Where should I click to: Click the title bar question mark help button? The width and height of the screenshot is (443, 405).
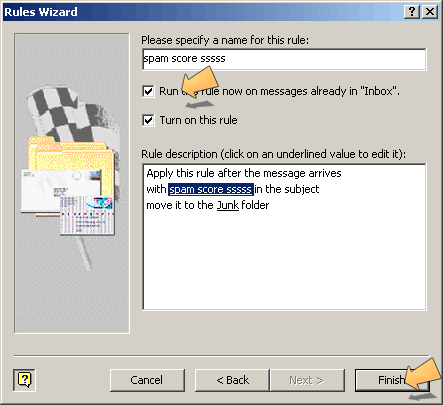point(412,12)
